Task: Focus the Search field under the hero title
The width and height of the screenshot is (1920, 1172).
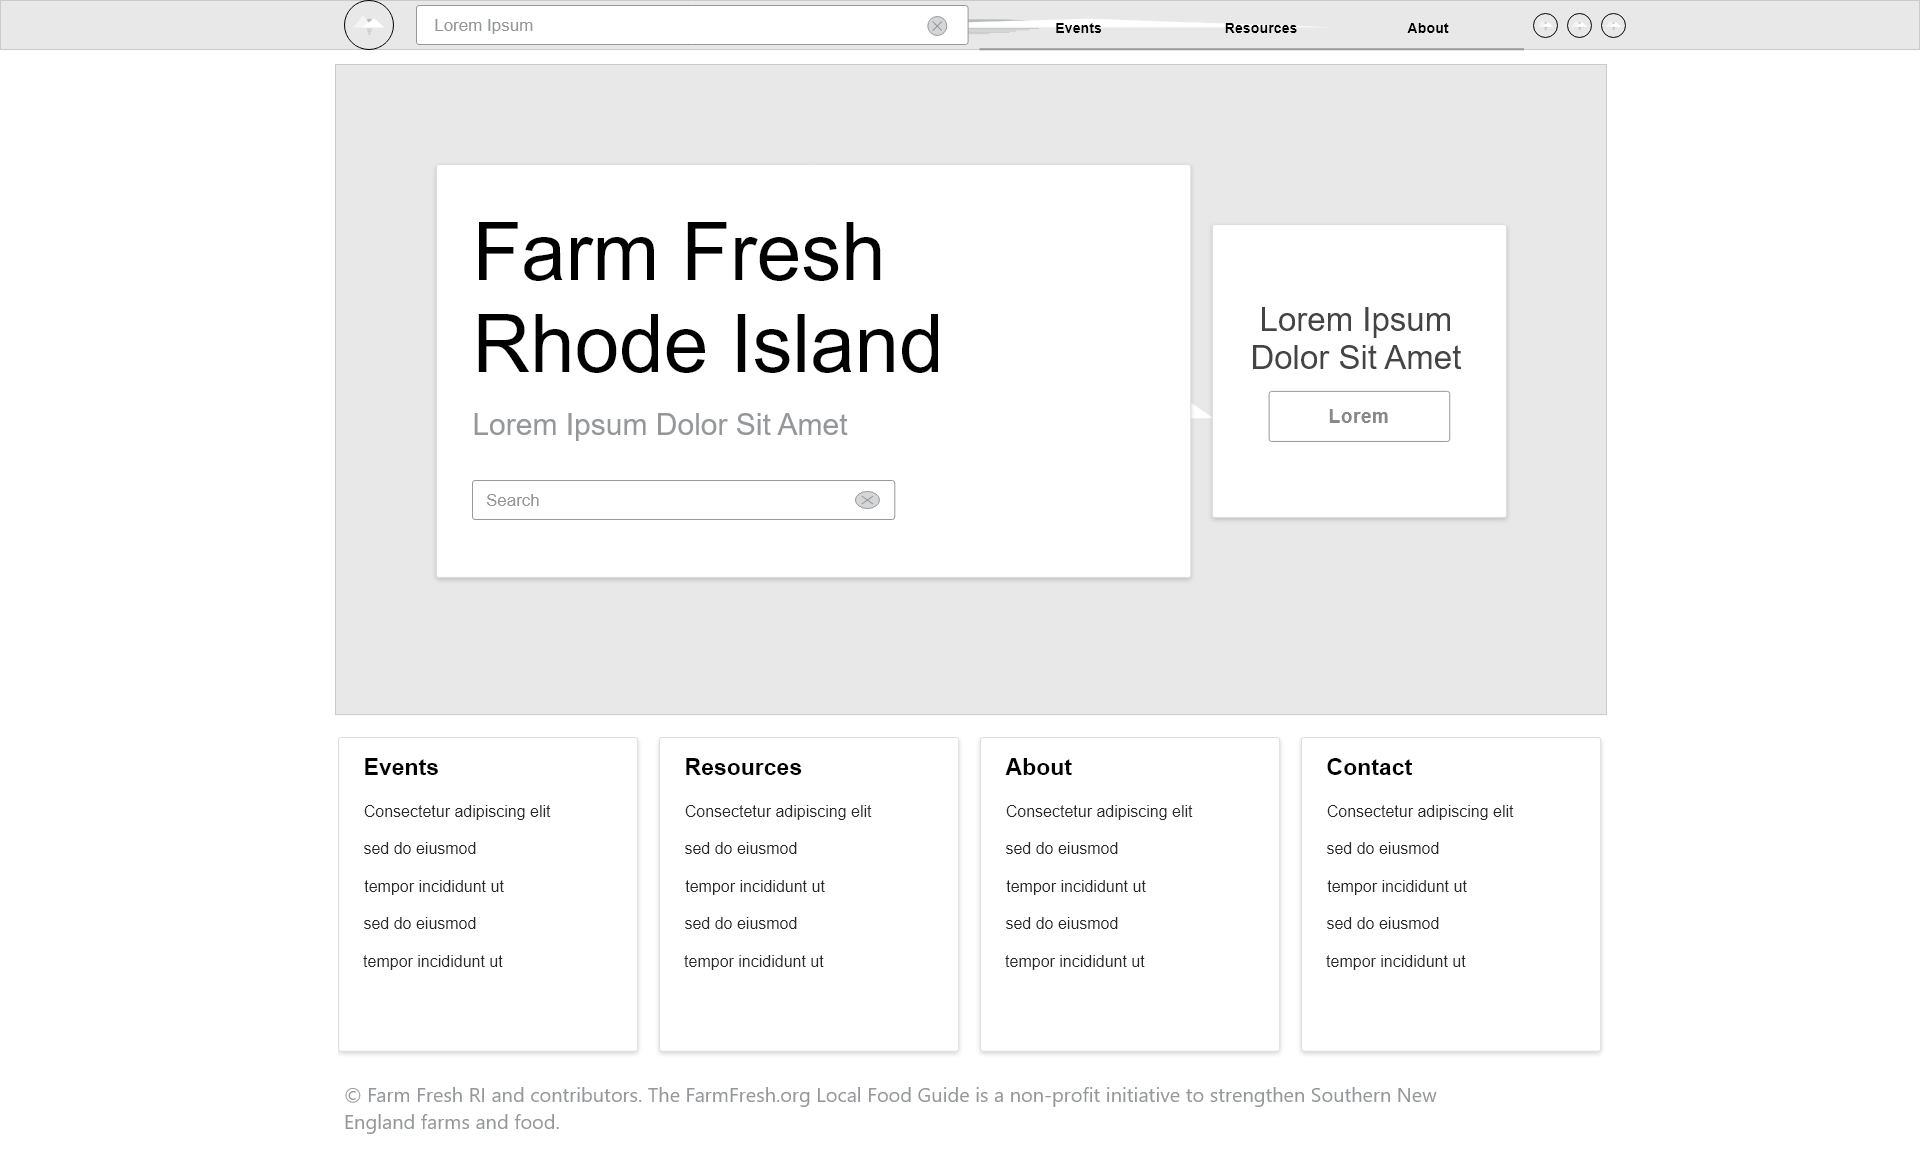Action: (683, 500)
